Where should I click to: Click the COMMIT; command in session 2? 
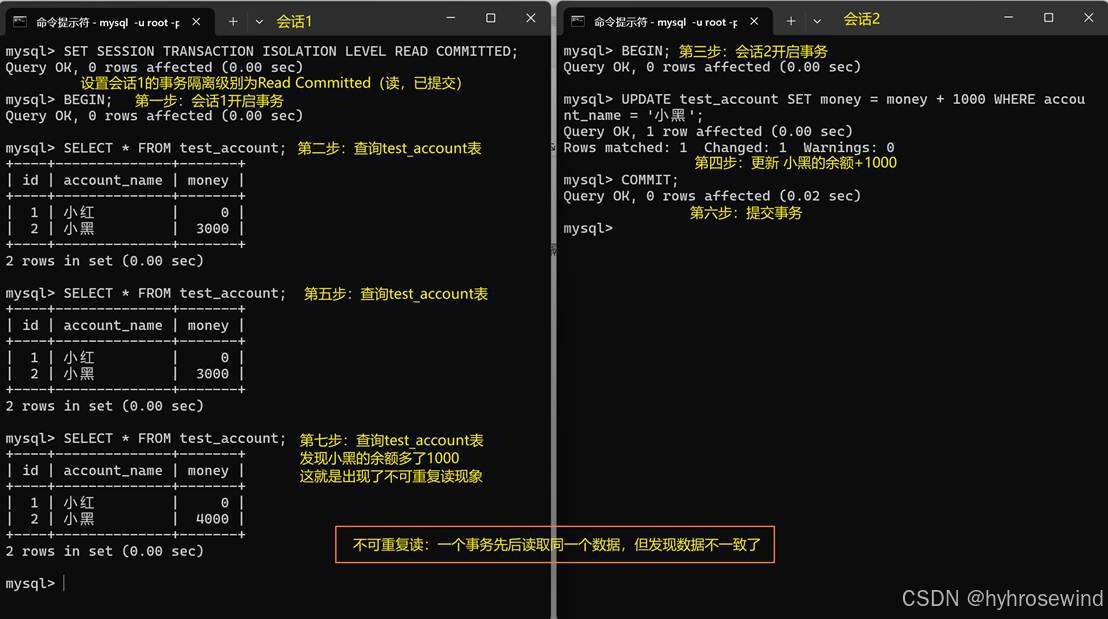pos(649,180)
